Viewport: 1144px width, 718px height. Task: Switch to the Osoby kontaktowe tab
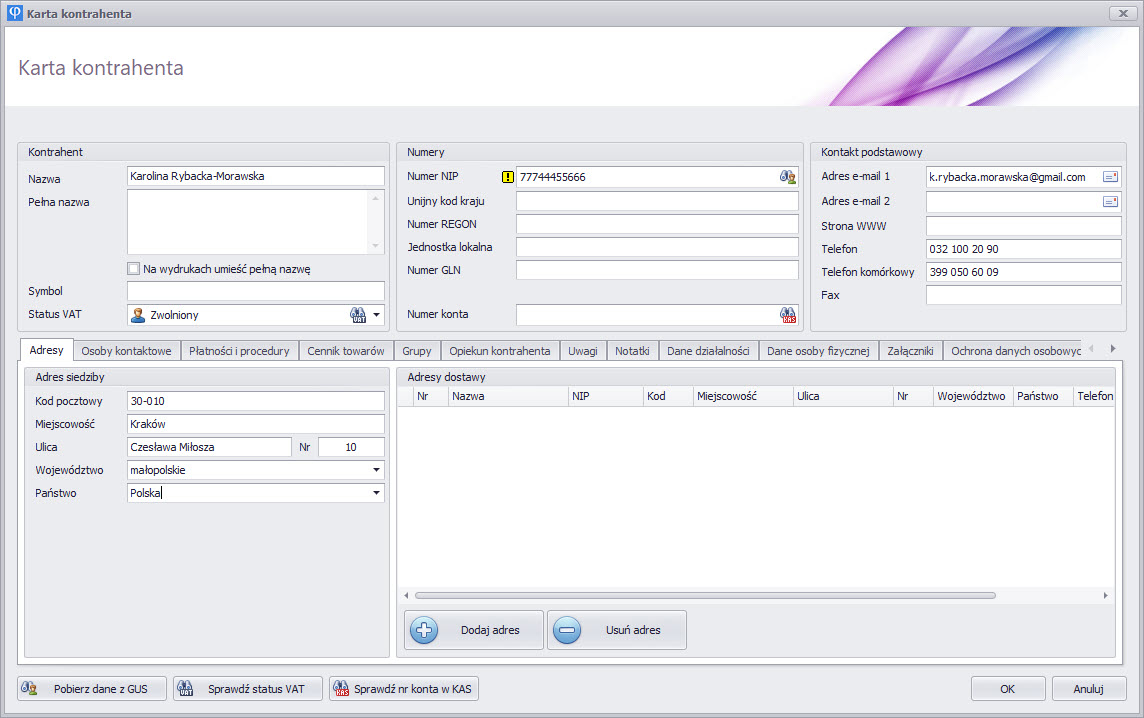point(127,351)
